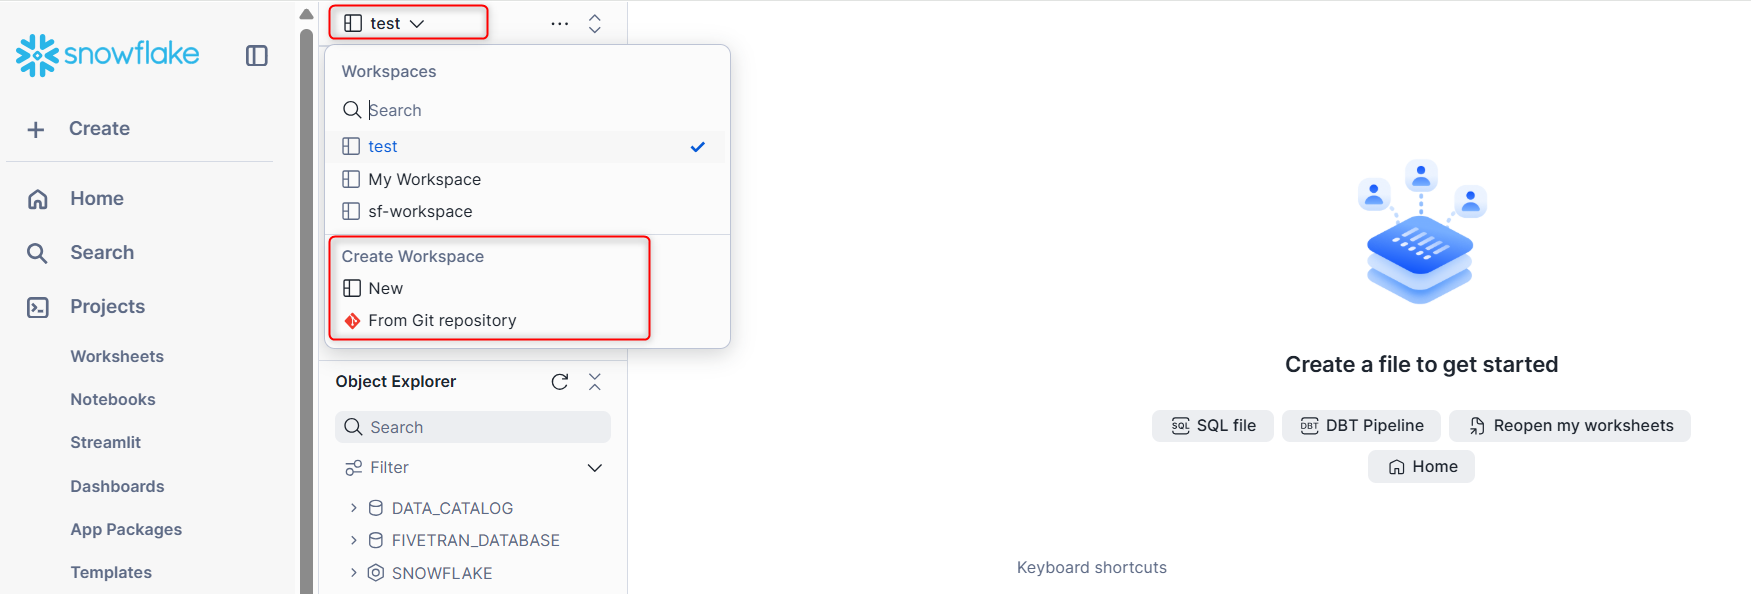Open Projects via its terminal icon
The image size is (1751, 594).
click(x=38, y=307)
